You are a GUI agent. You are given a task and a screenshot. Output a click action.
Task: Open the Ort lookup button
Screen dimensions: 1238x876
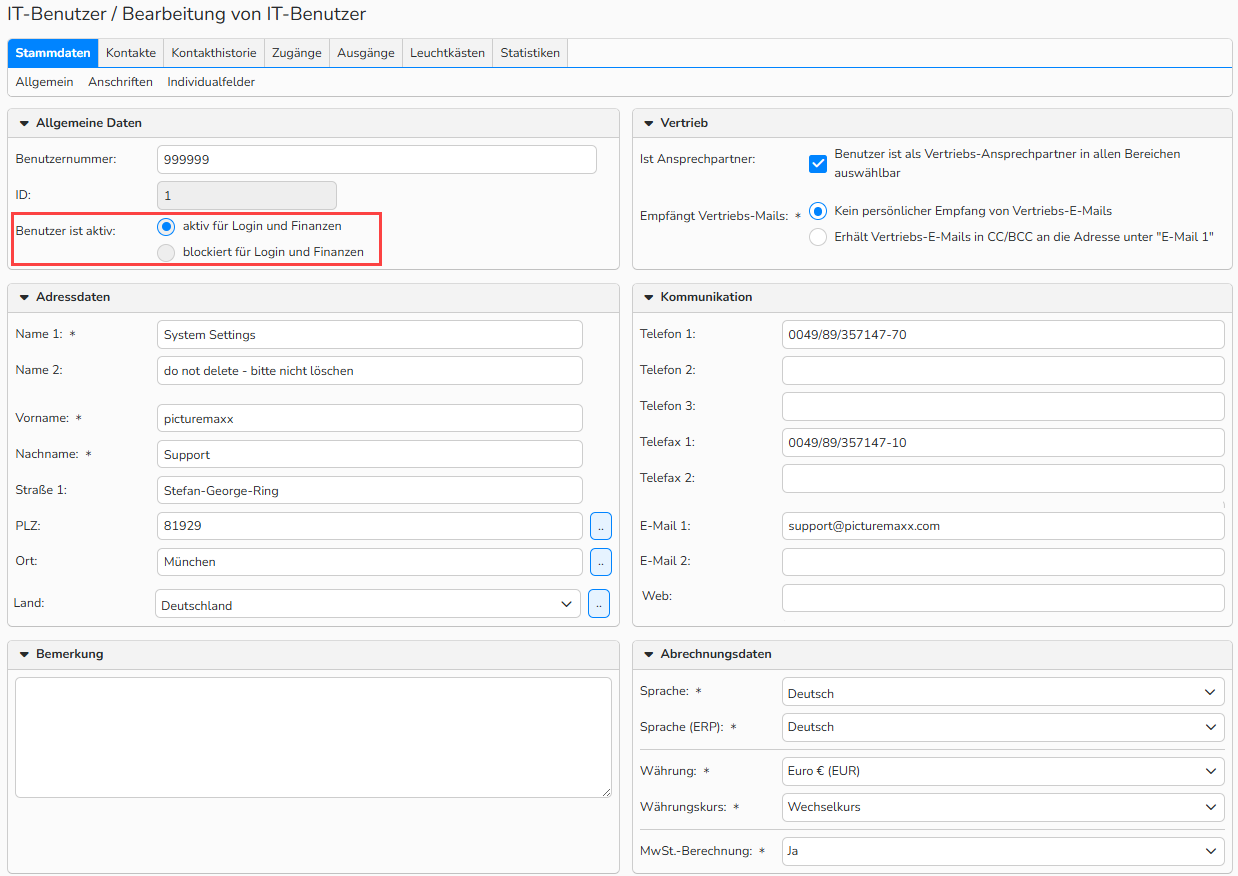point(599,562)
